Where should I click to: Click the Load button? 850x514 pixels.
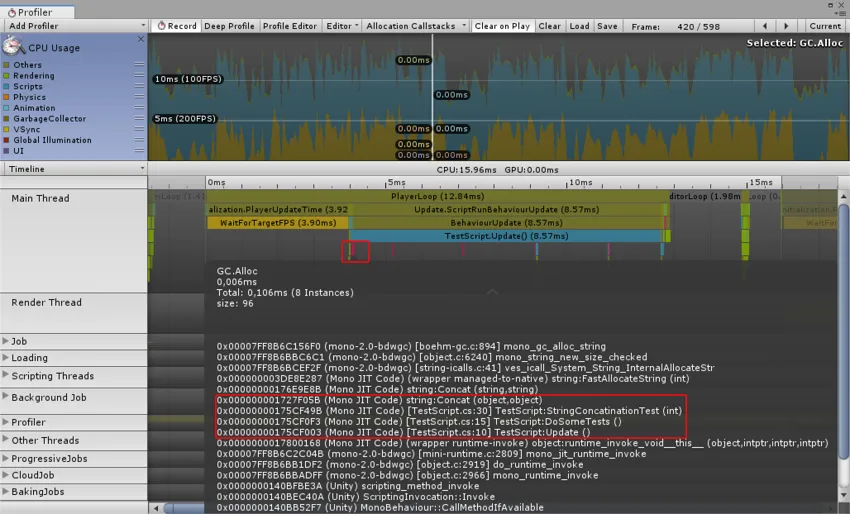pos(579,25)
